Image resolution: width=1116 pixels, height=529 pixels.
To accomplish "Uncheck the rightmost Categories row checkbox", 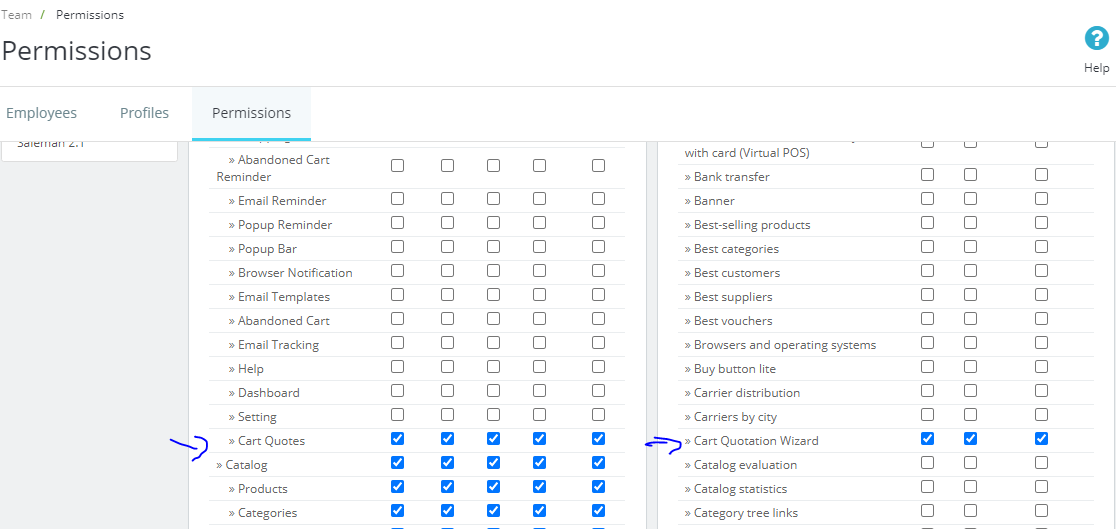I will [598, 511].
